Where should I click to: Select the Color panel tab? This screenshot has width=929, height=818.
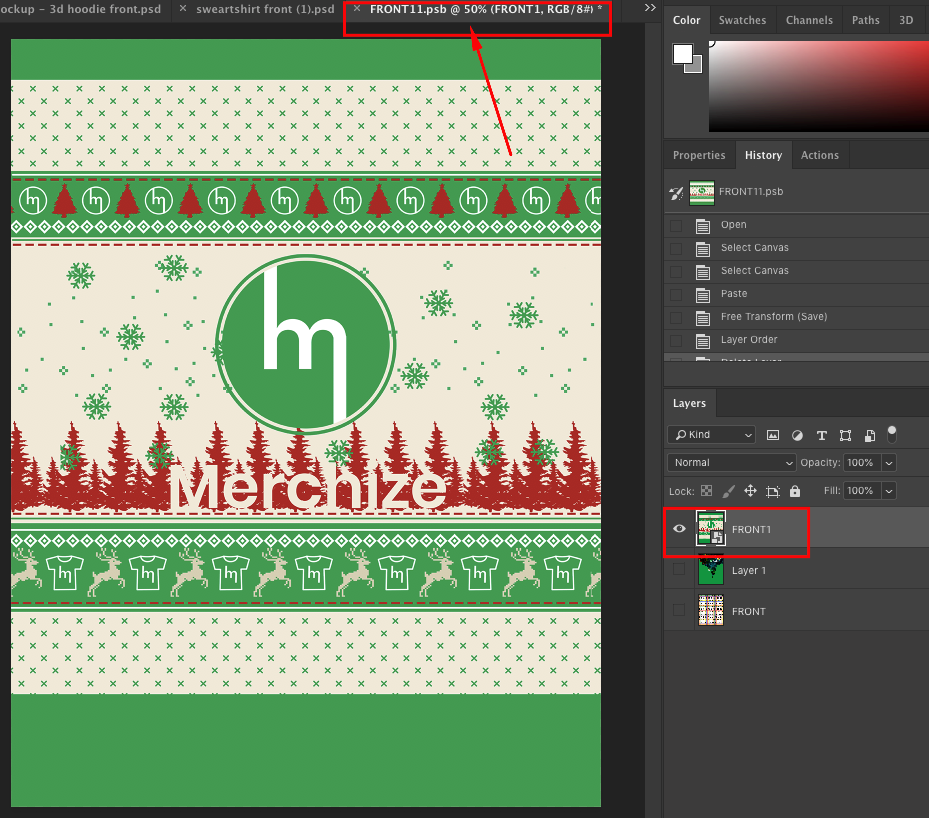687,20
